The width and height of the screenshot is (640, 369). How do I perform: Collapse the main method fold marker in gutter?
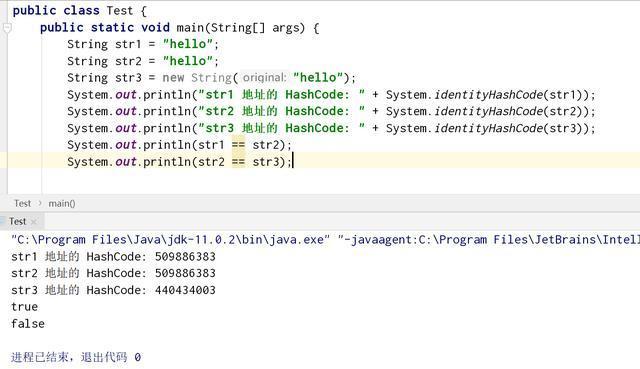click(7, 28)
